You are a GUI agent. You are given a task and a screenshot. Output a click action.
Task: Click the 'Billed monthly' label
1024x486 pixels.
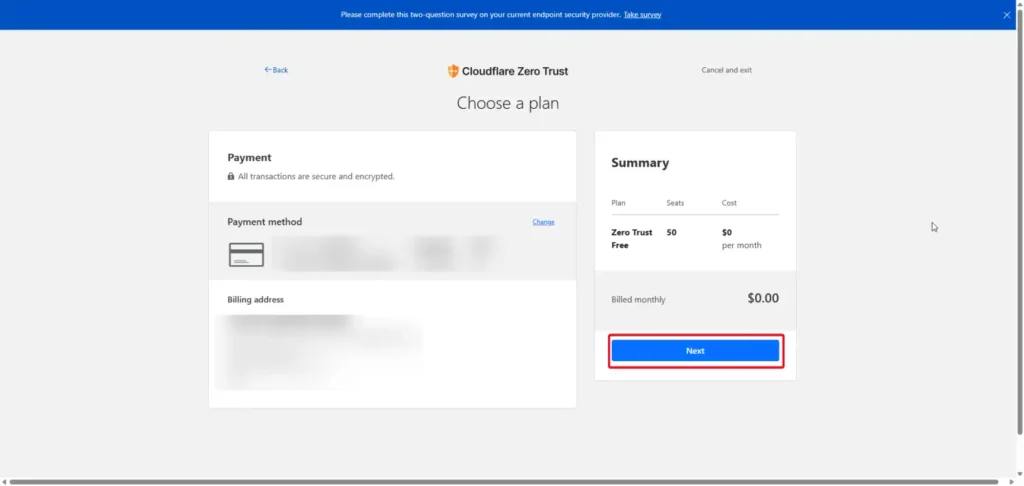[638, 300]
